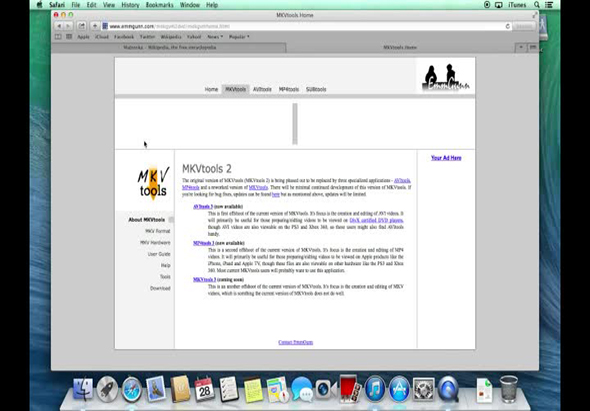590x411 pixels.
Task: Click the SUBtools site navigation tab
Action: [316, 89]
